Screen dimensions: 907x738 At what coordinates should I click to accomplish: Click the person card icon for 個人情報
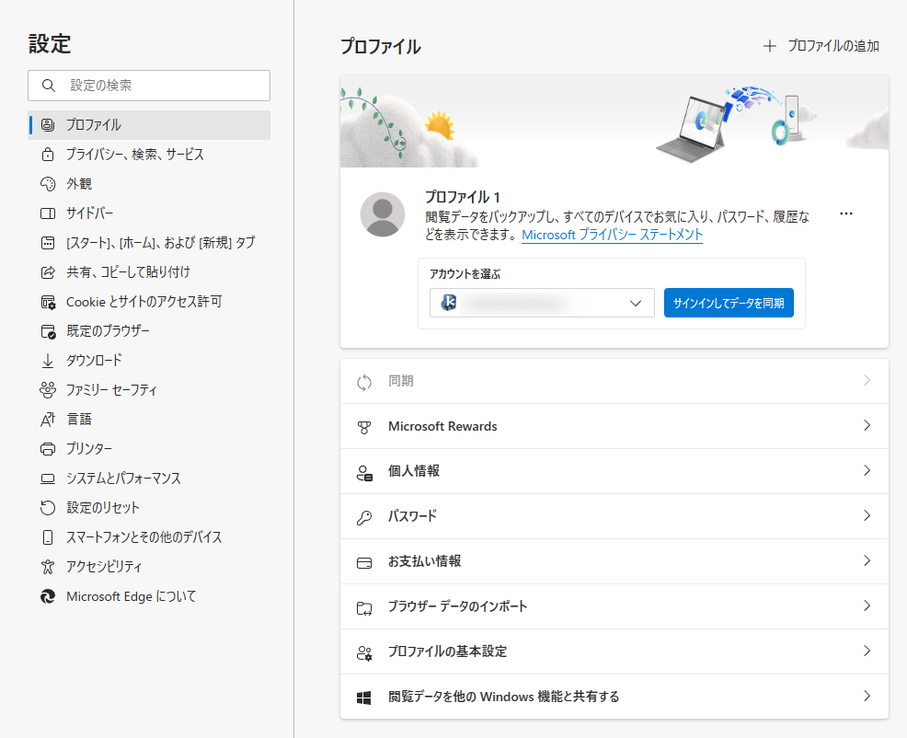pos(364,472)
